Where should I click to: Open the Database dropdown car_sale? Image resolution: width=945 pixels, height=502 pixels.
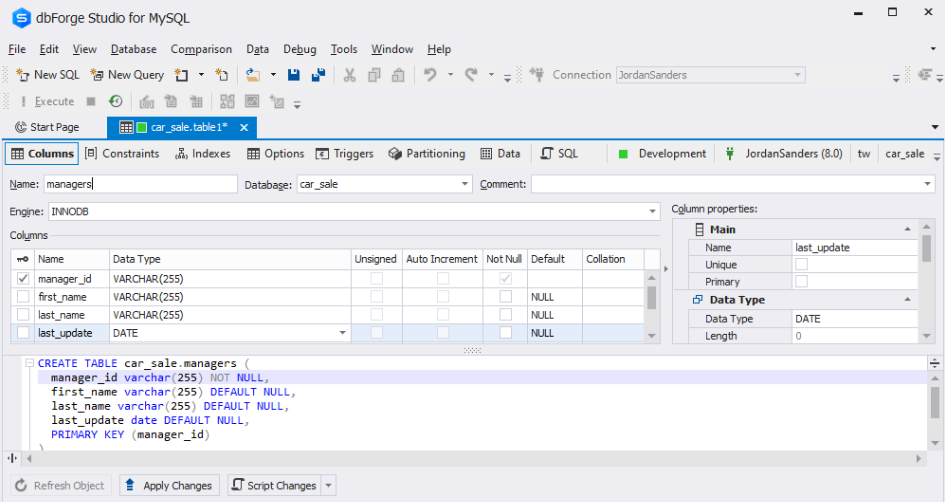(465, 184)
